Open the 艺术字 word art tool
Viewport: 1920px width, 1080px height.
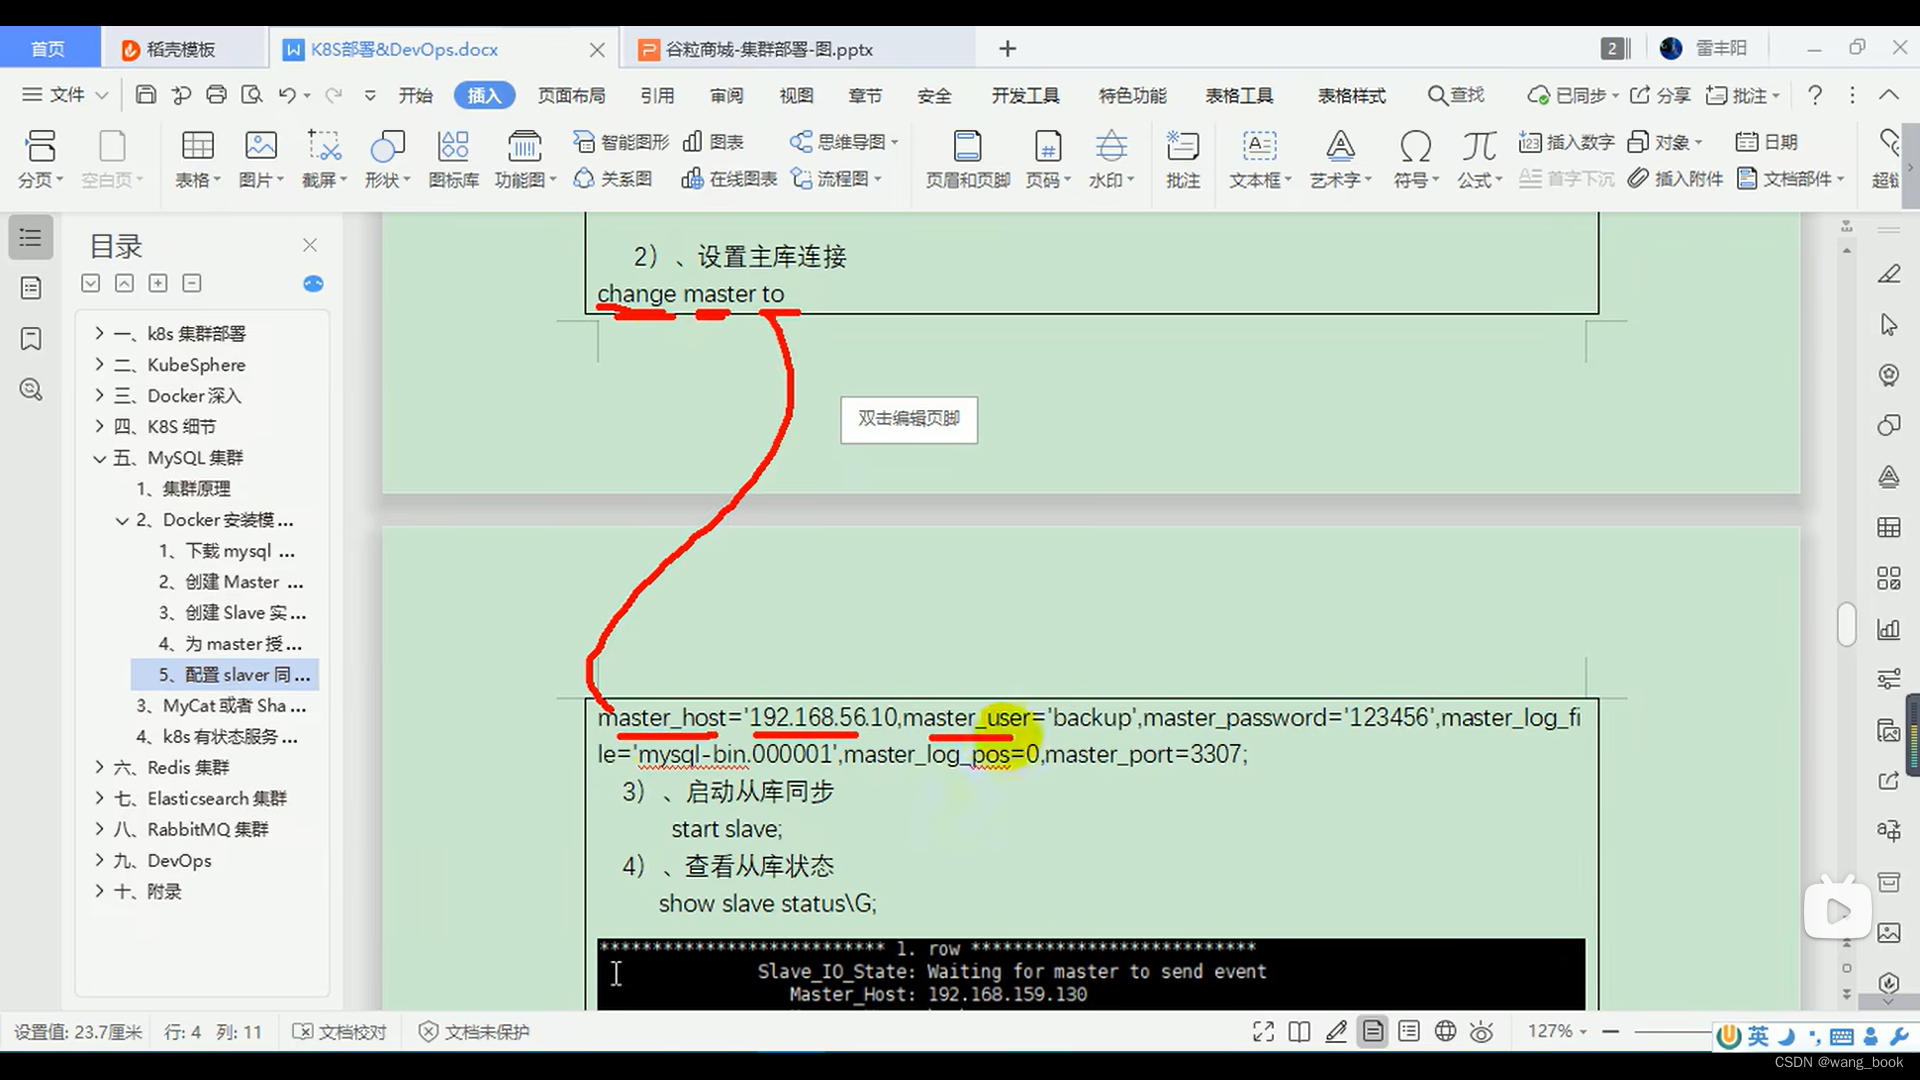click(x=1340, y=159)
